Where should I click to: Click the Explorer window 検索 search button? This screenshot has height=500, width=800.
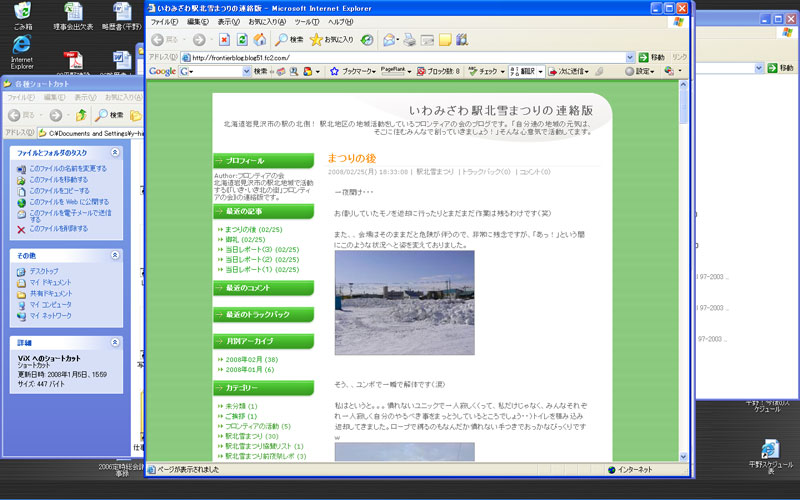[x=110, y=115]
